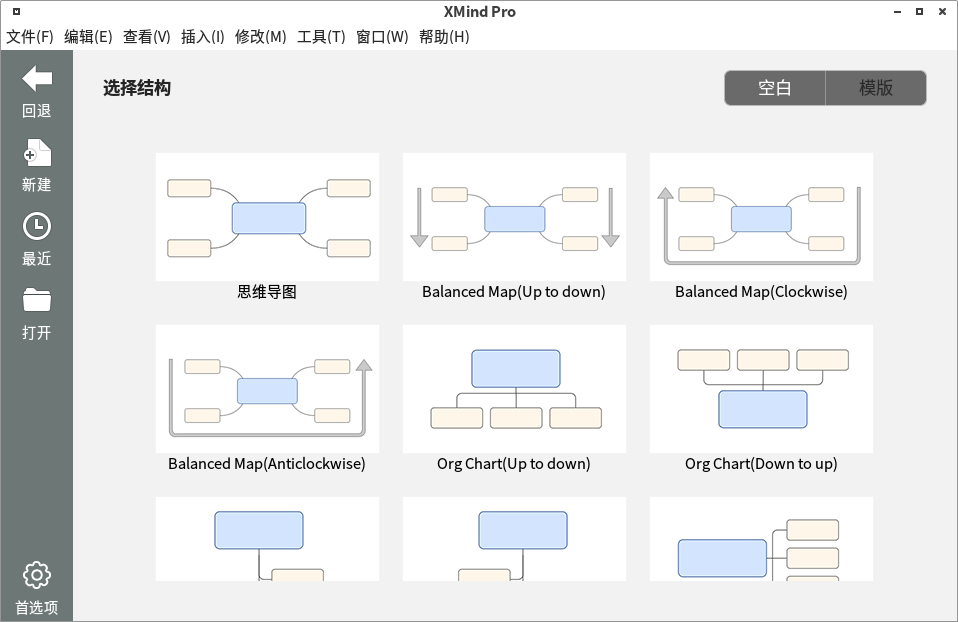Viewport: 958px width, 622px height.
Task: Open the 插入(I) menu
Action: 203,37
